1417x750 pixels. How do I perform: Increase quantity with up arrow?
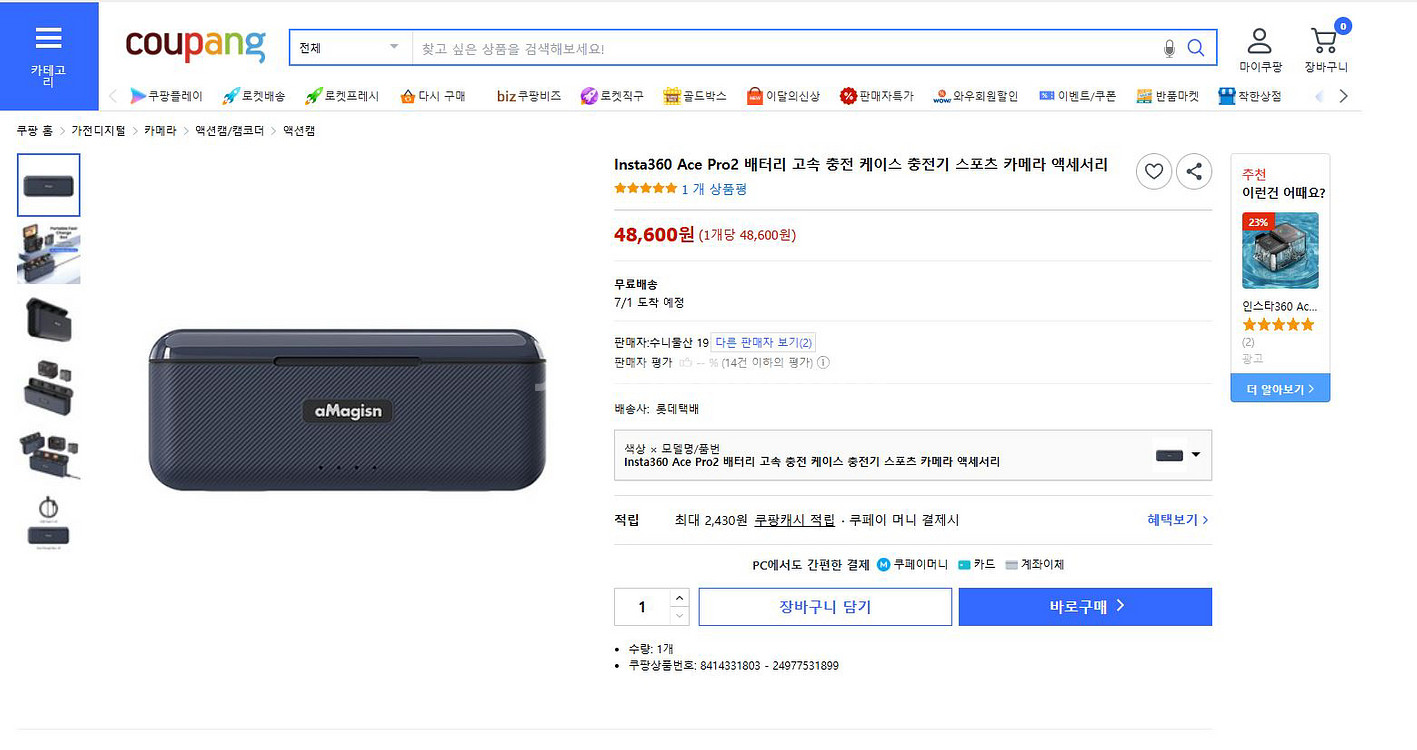pos(679,598)
